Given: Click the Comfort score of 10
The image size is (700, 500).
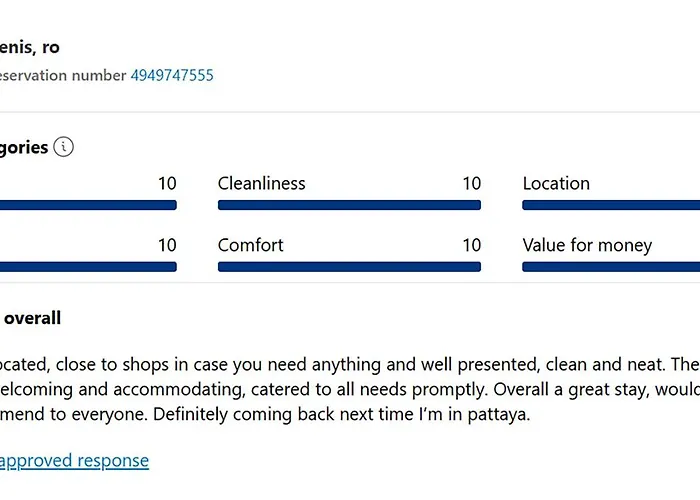Looking at the screenshot, I should tap(471, 245).
